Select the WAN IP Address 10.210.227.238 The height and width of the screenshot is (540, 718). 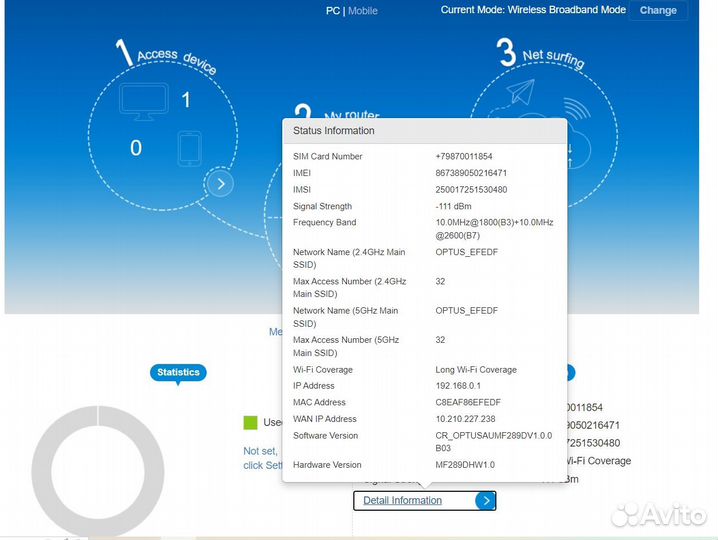[x=465, y=419]
